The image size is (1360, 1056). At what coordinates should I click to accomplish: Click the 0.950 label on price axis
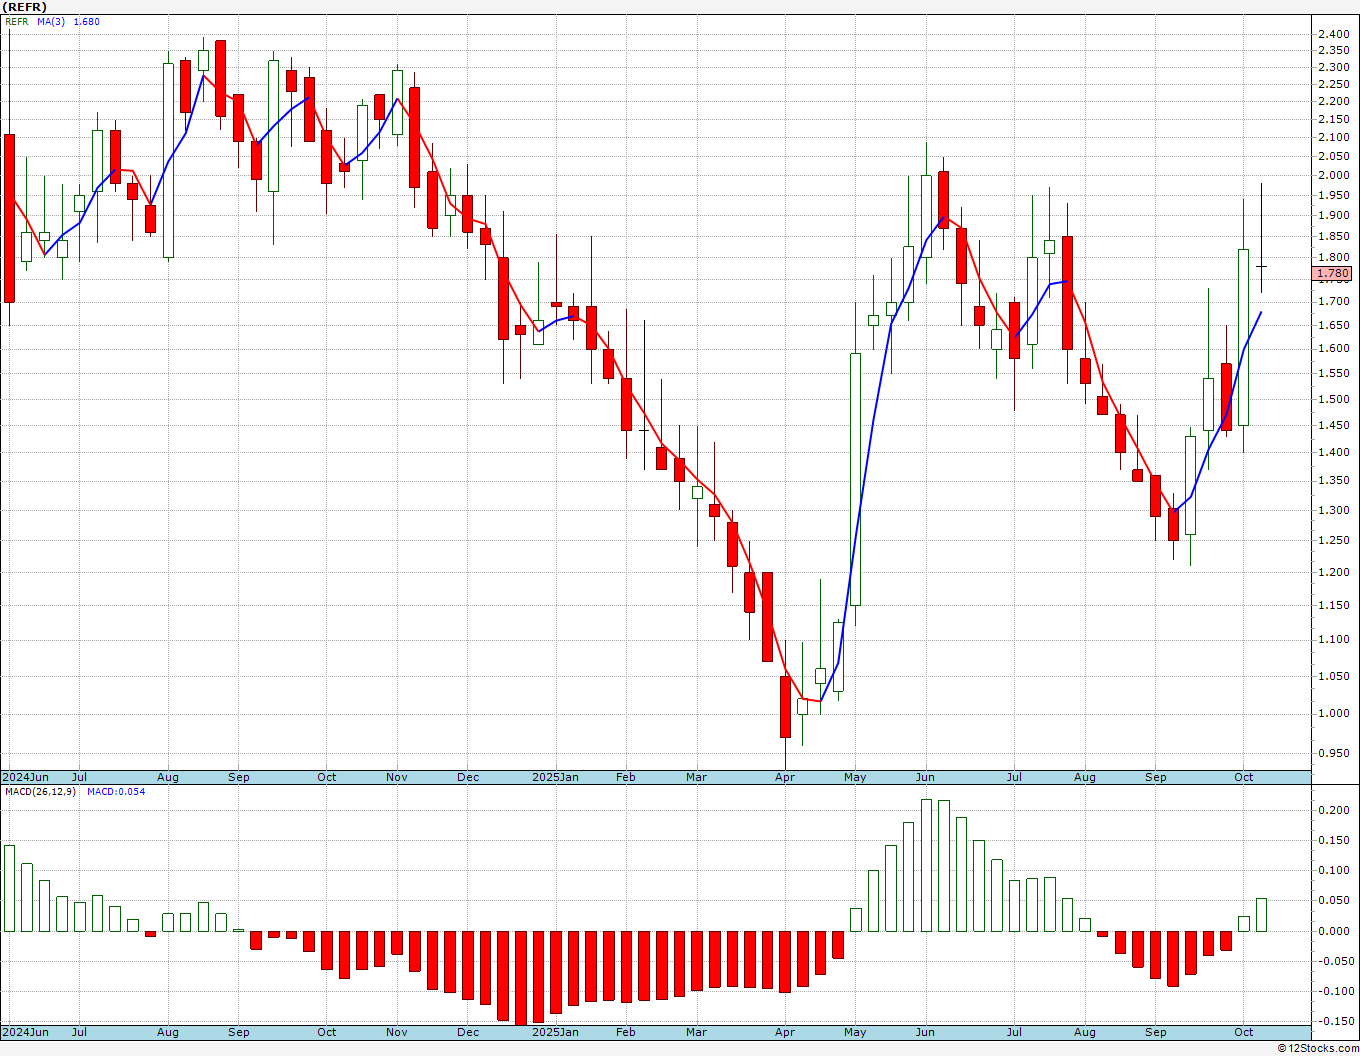coord(1333,753)
